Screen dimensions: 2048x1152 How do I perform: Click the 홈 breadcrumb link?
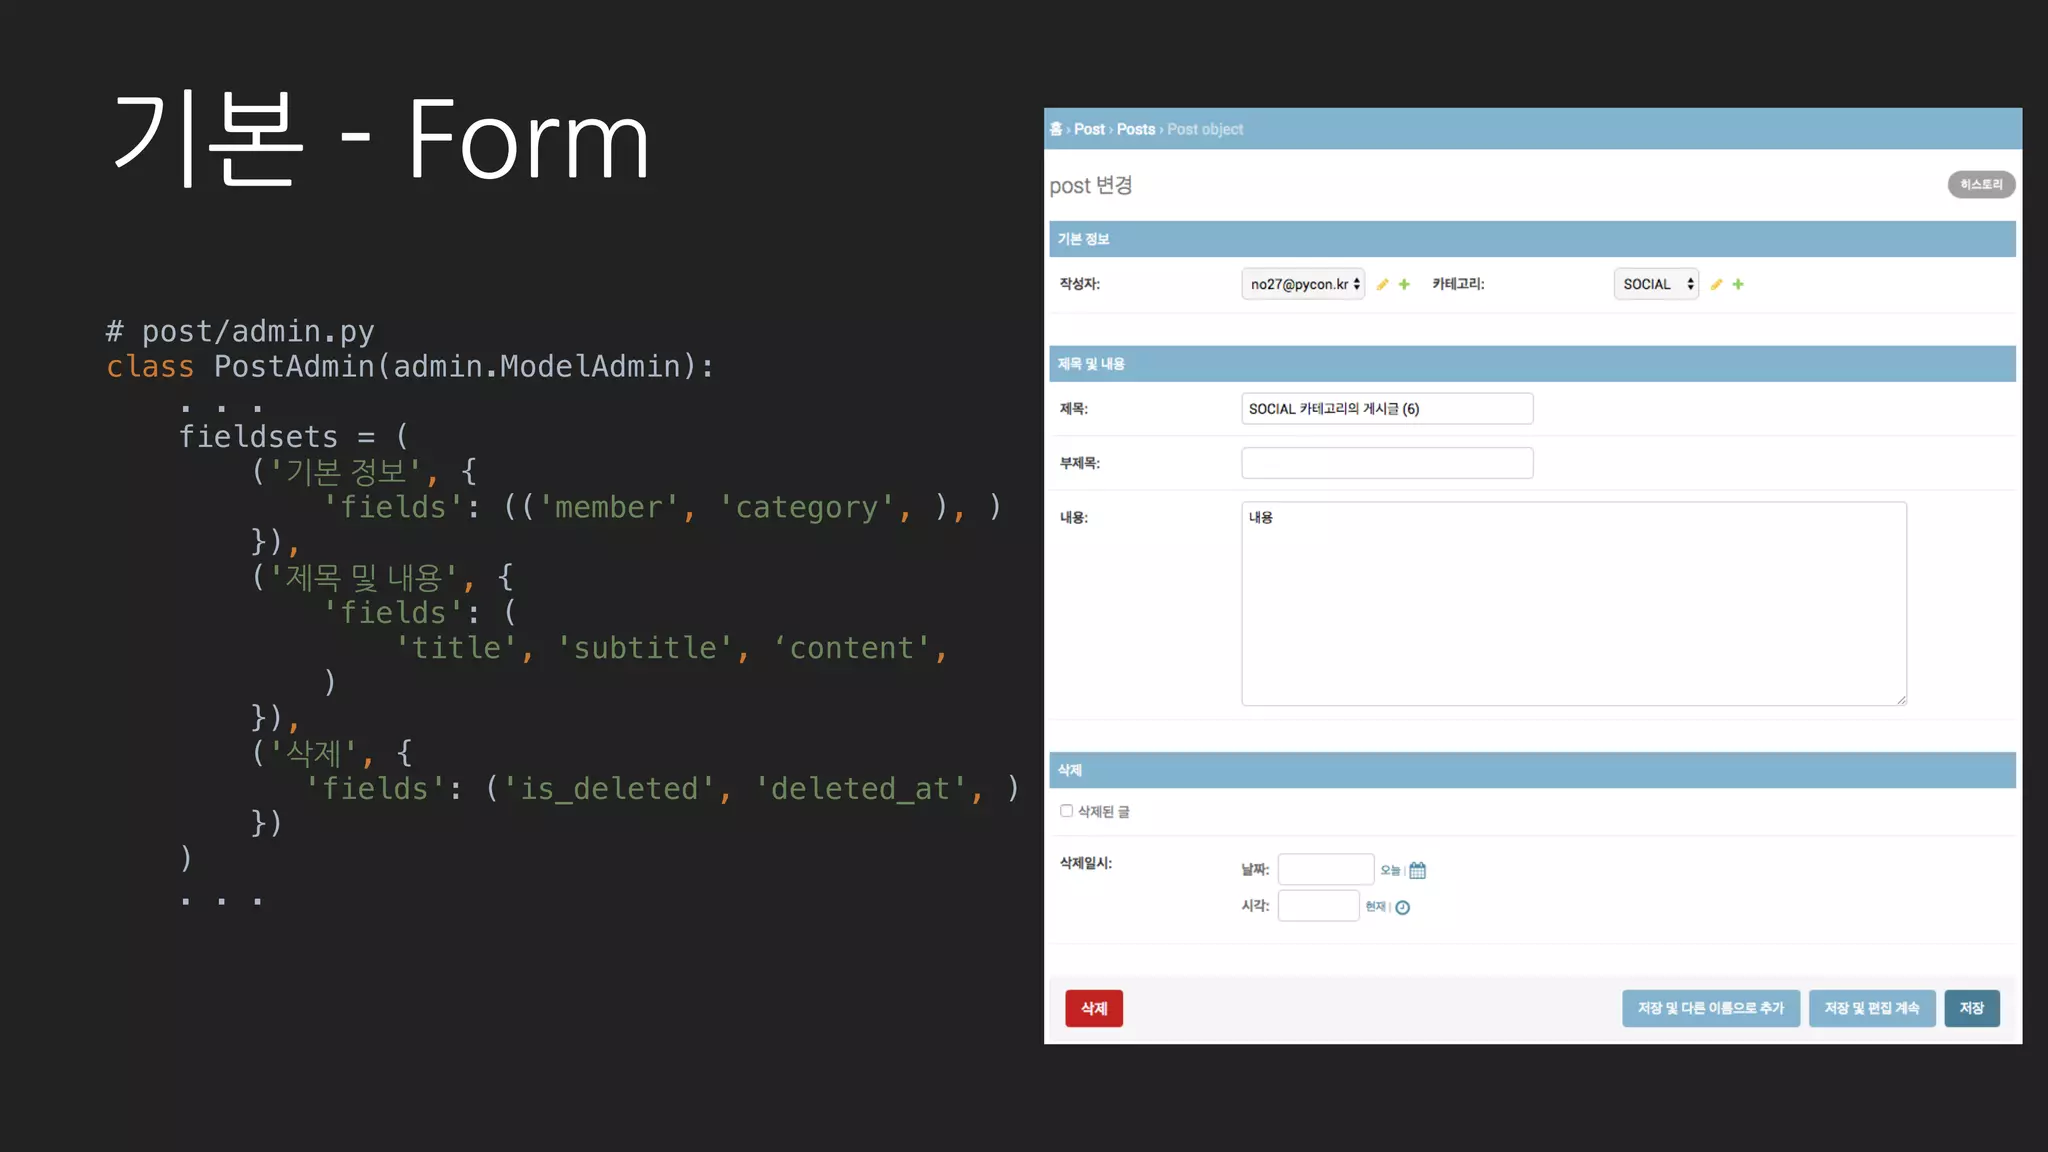(1055, 129)
